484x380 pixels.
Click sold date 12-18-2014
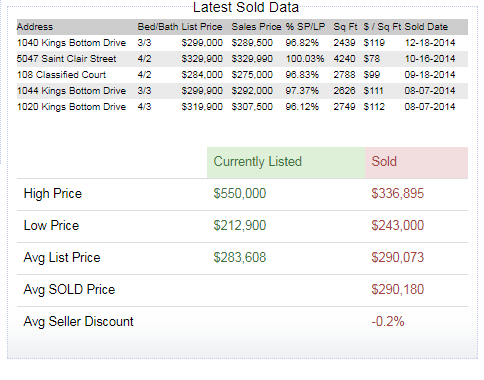pos(430,43)
